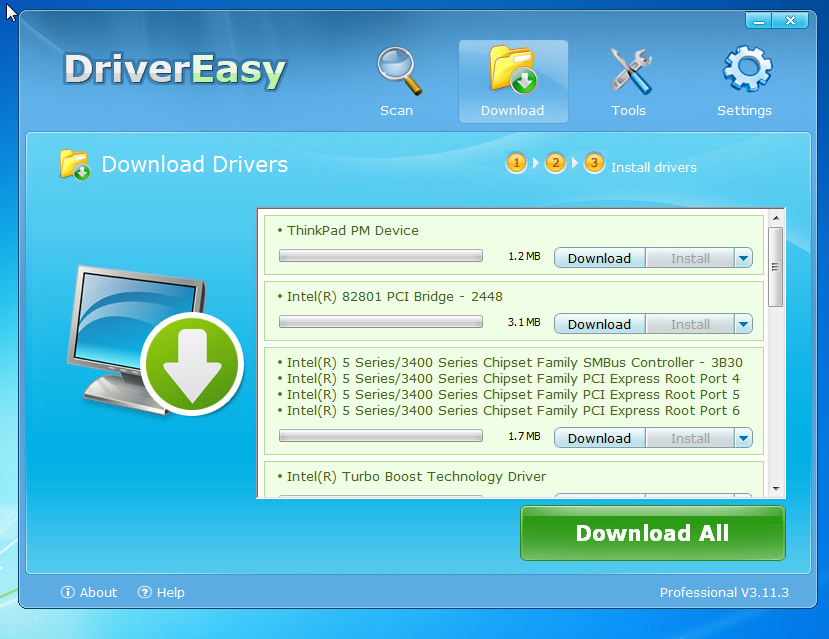Open the Tools wrench icon
This screenshot has width=829, height=639.
[630, 71]
